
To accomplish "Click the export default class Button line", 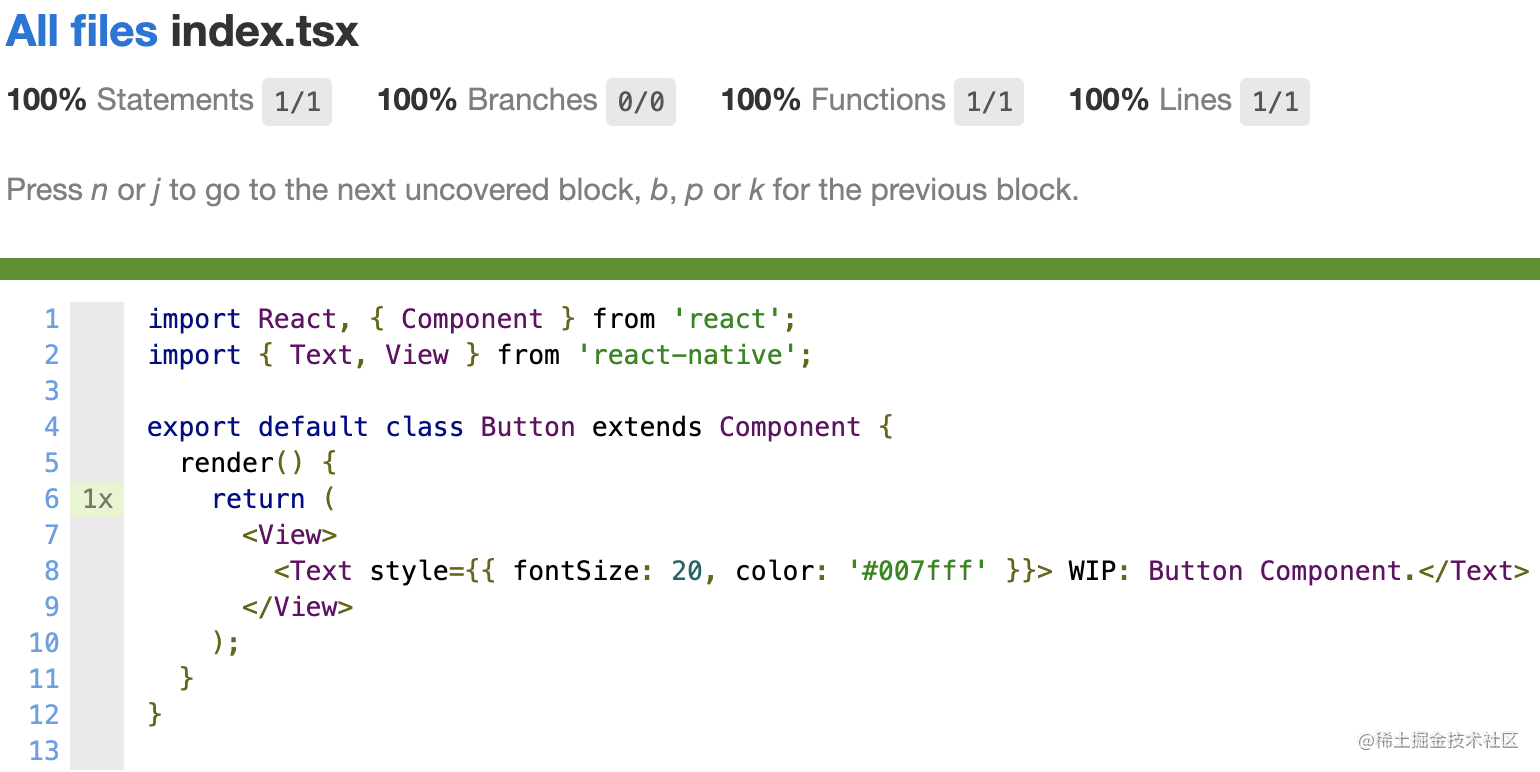I will click(x=520, y=427).
